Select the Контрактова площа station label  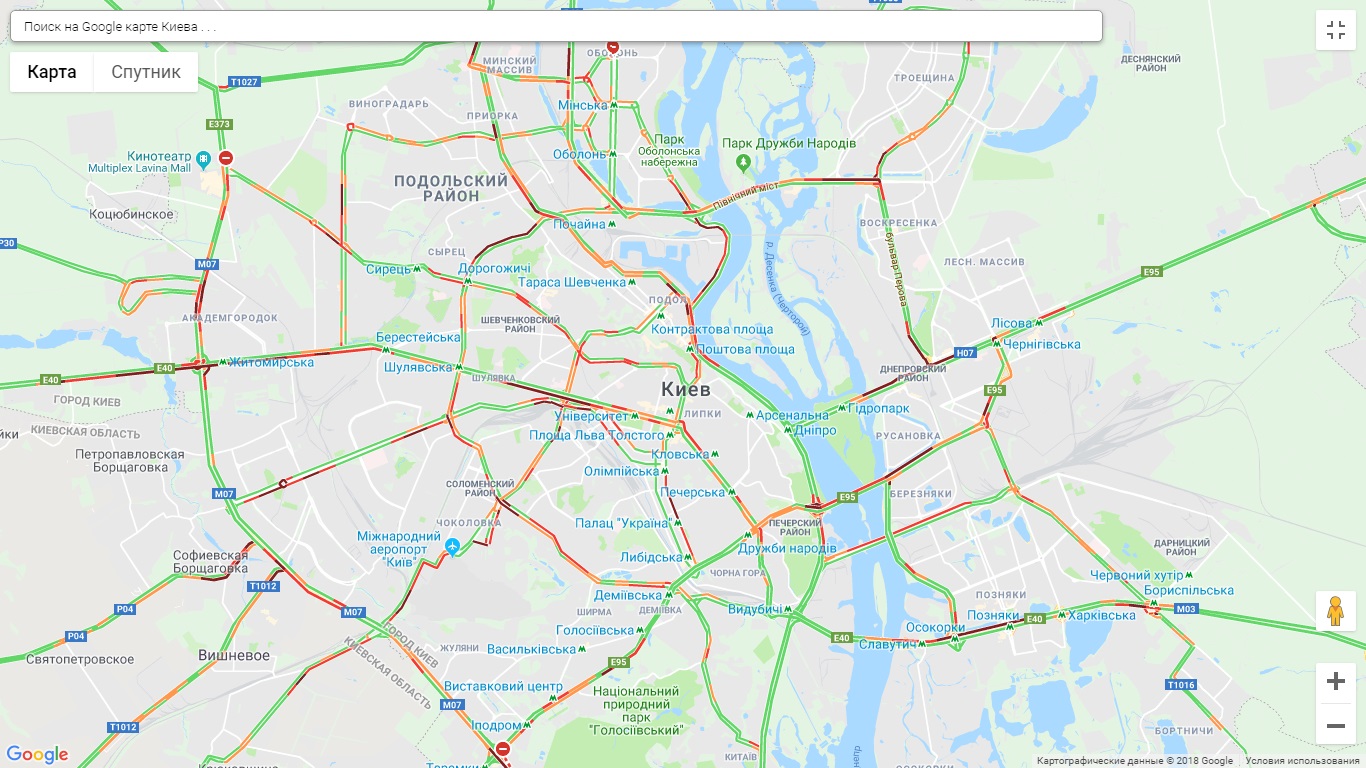(x=712, y=329)
